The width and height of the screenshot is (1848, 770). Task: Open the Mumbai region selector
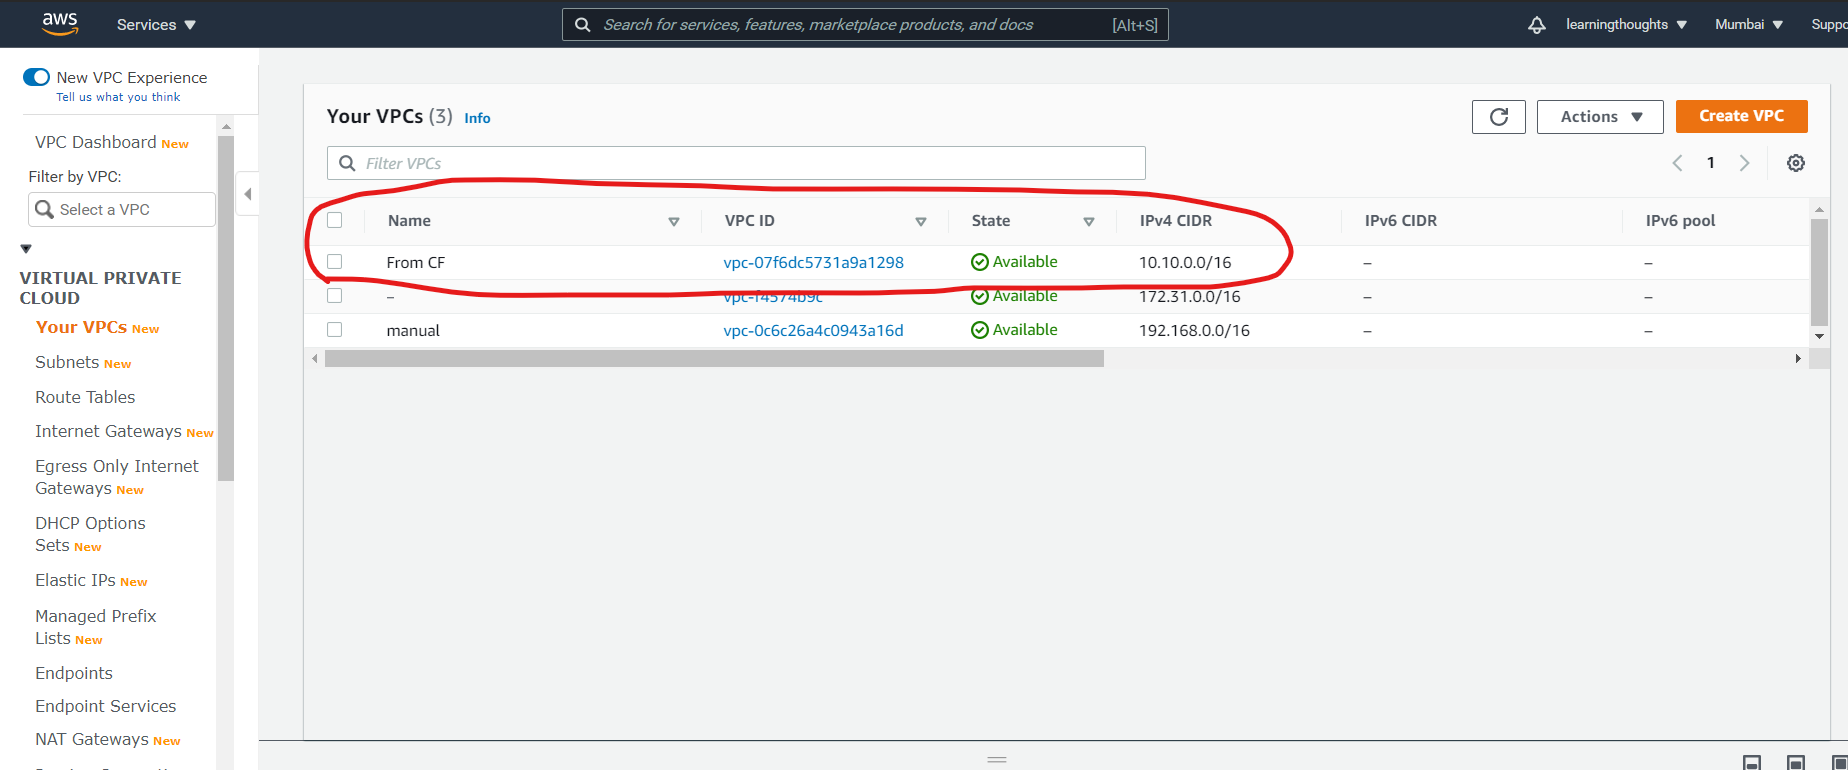coord(1749,25)
